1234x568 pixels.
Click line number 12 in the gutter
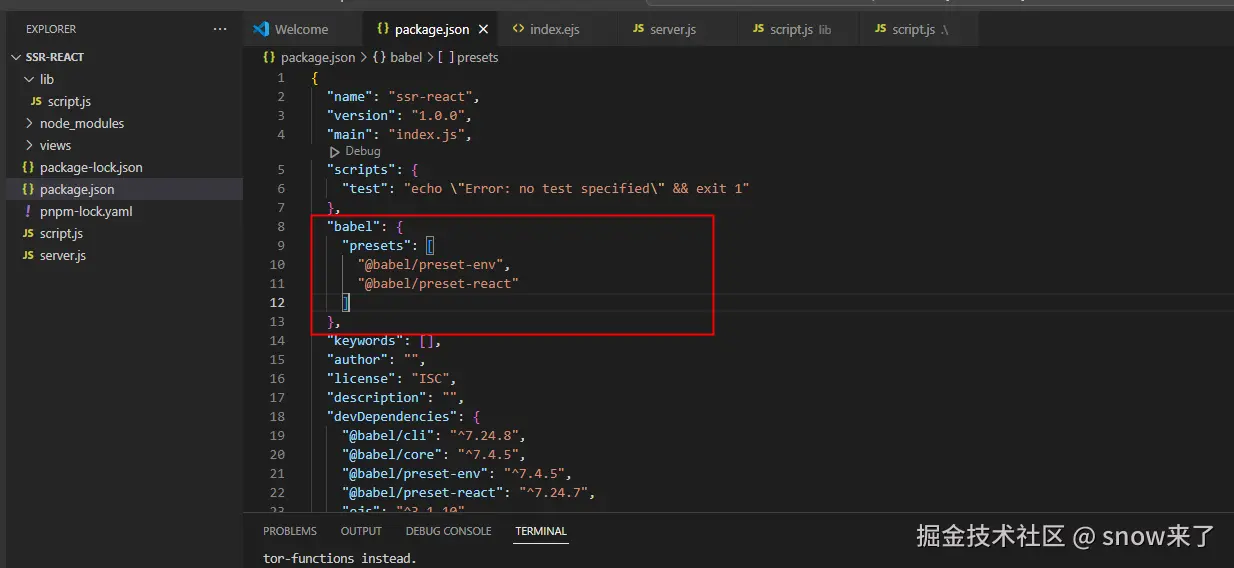click(277, 303)
